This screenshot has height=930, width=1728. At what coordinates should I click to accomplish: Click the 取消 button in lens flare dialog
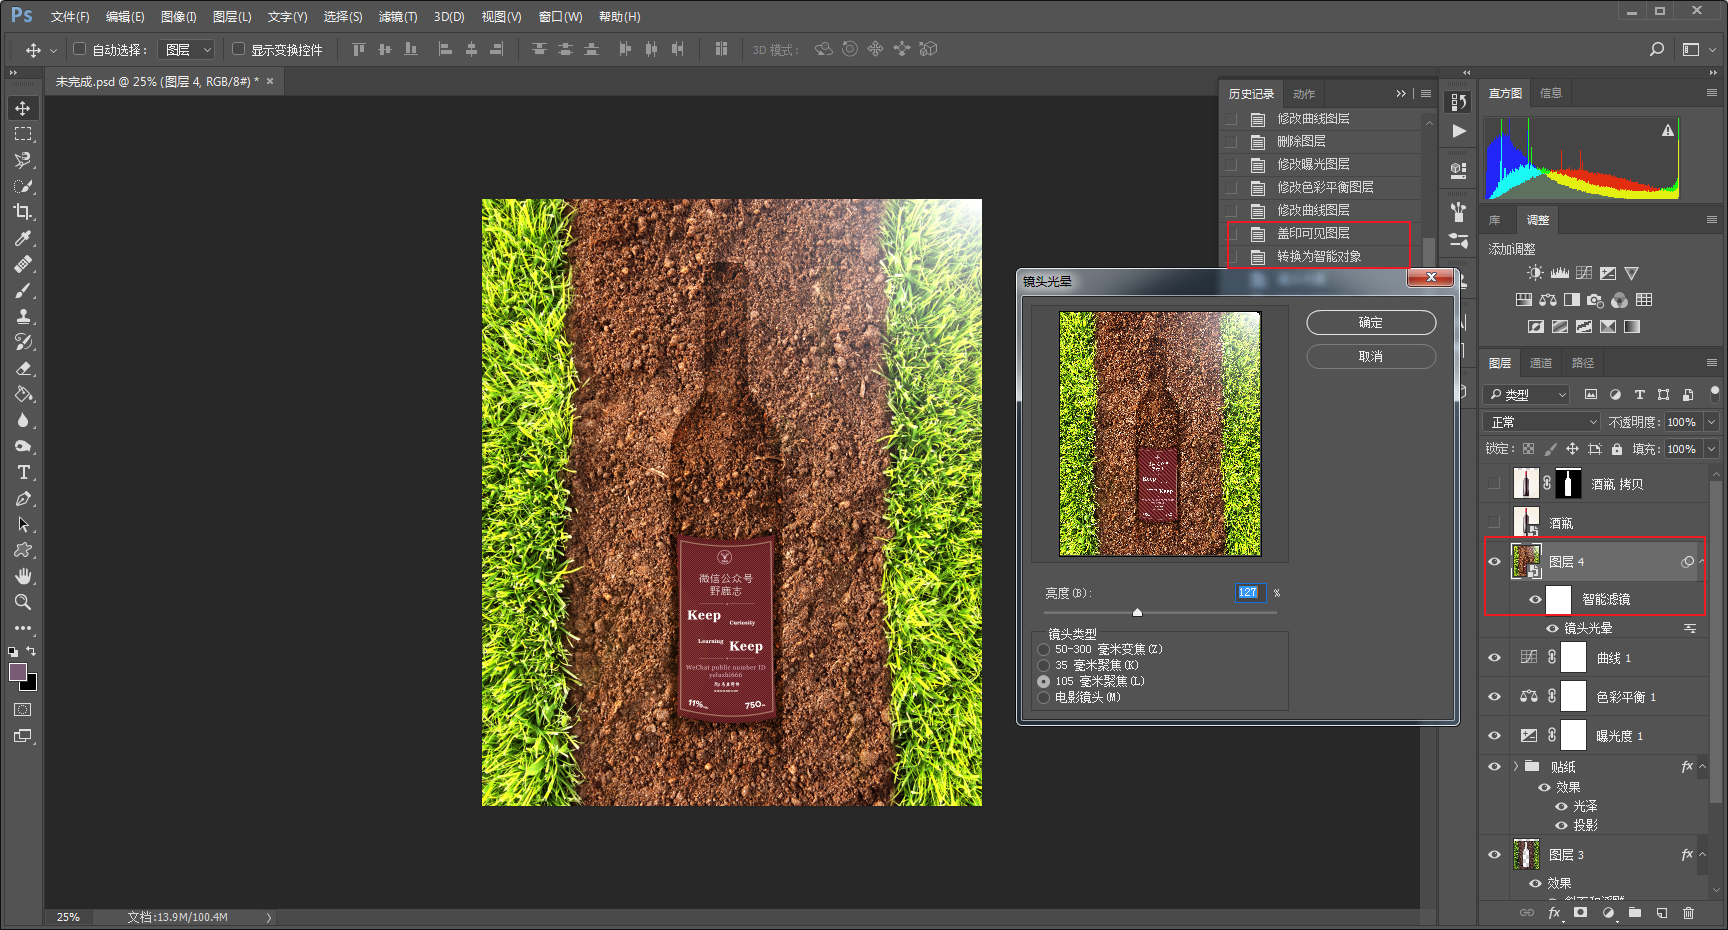coord(1371,357)
